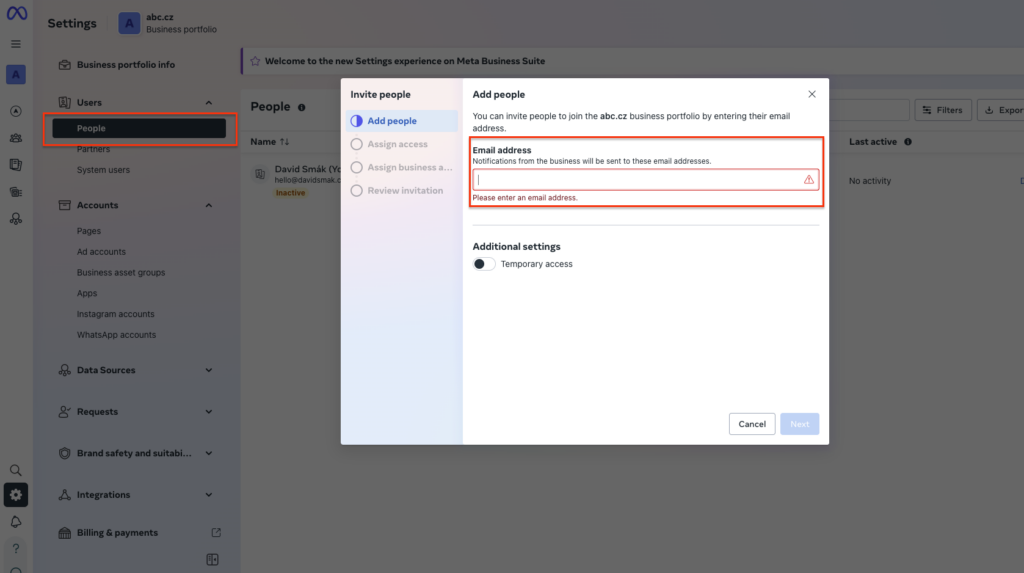Viewport: 1024px width, 573px height.
Task: Click the Requests person icon
Action: pyautogui.click(x=64, y=412)
